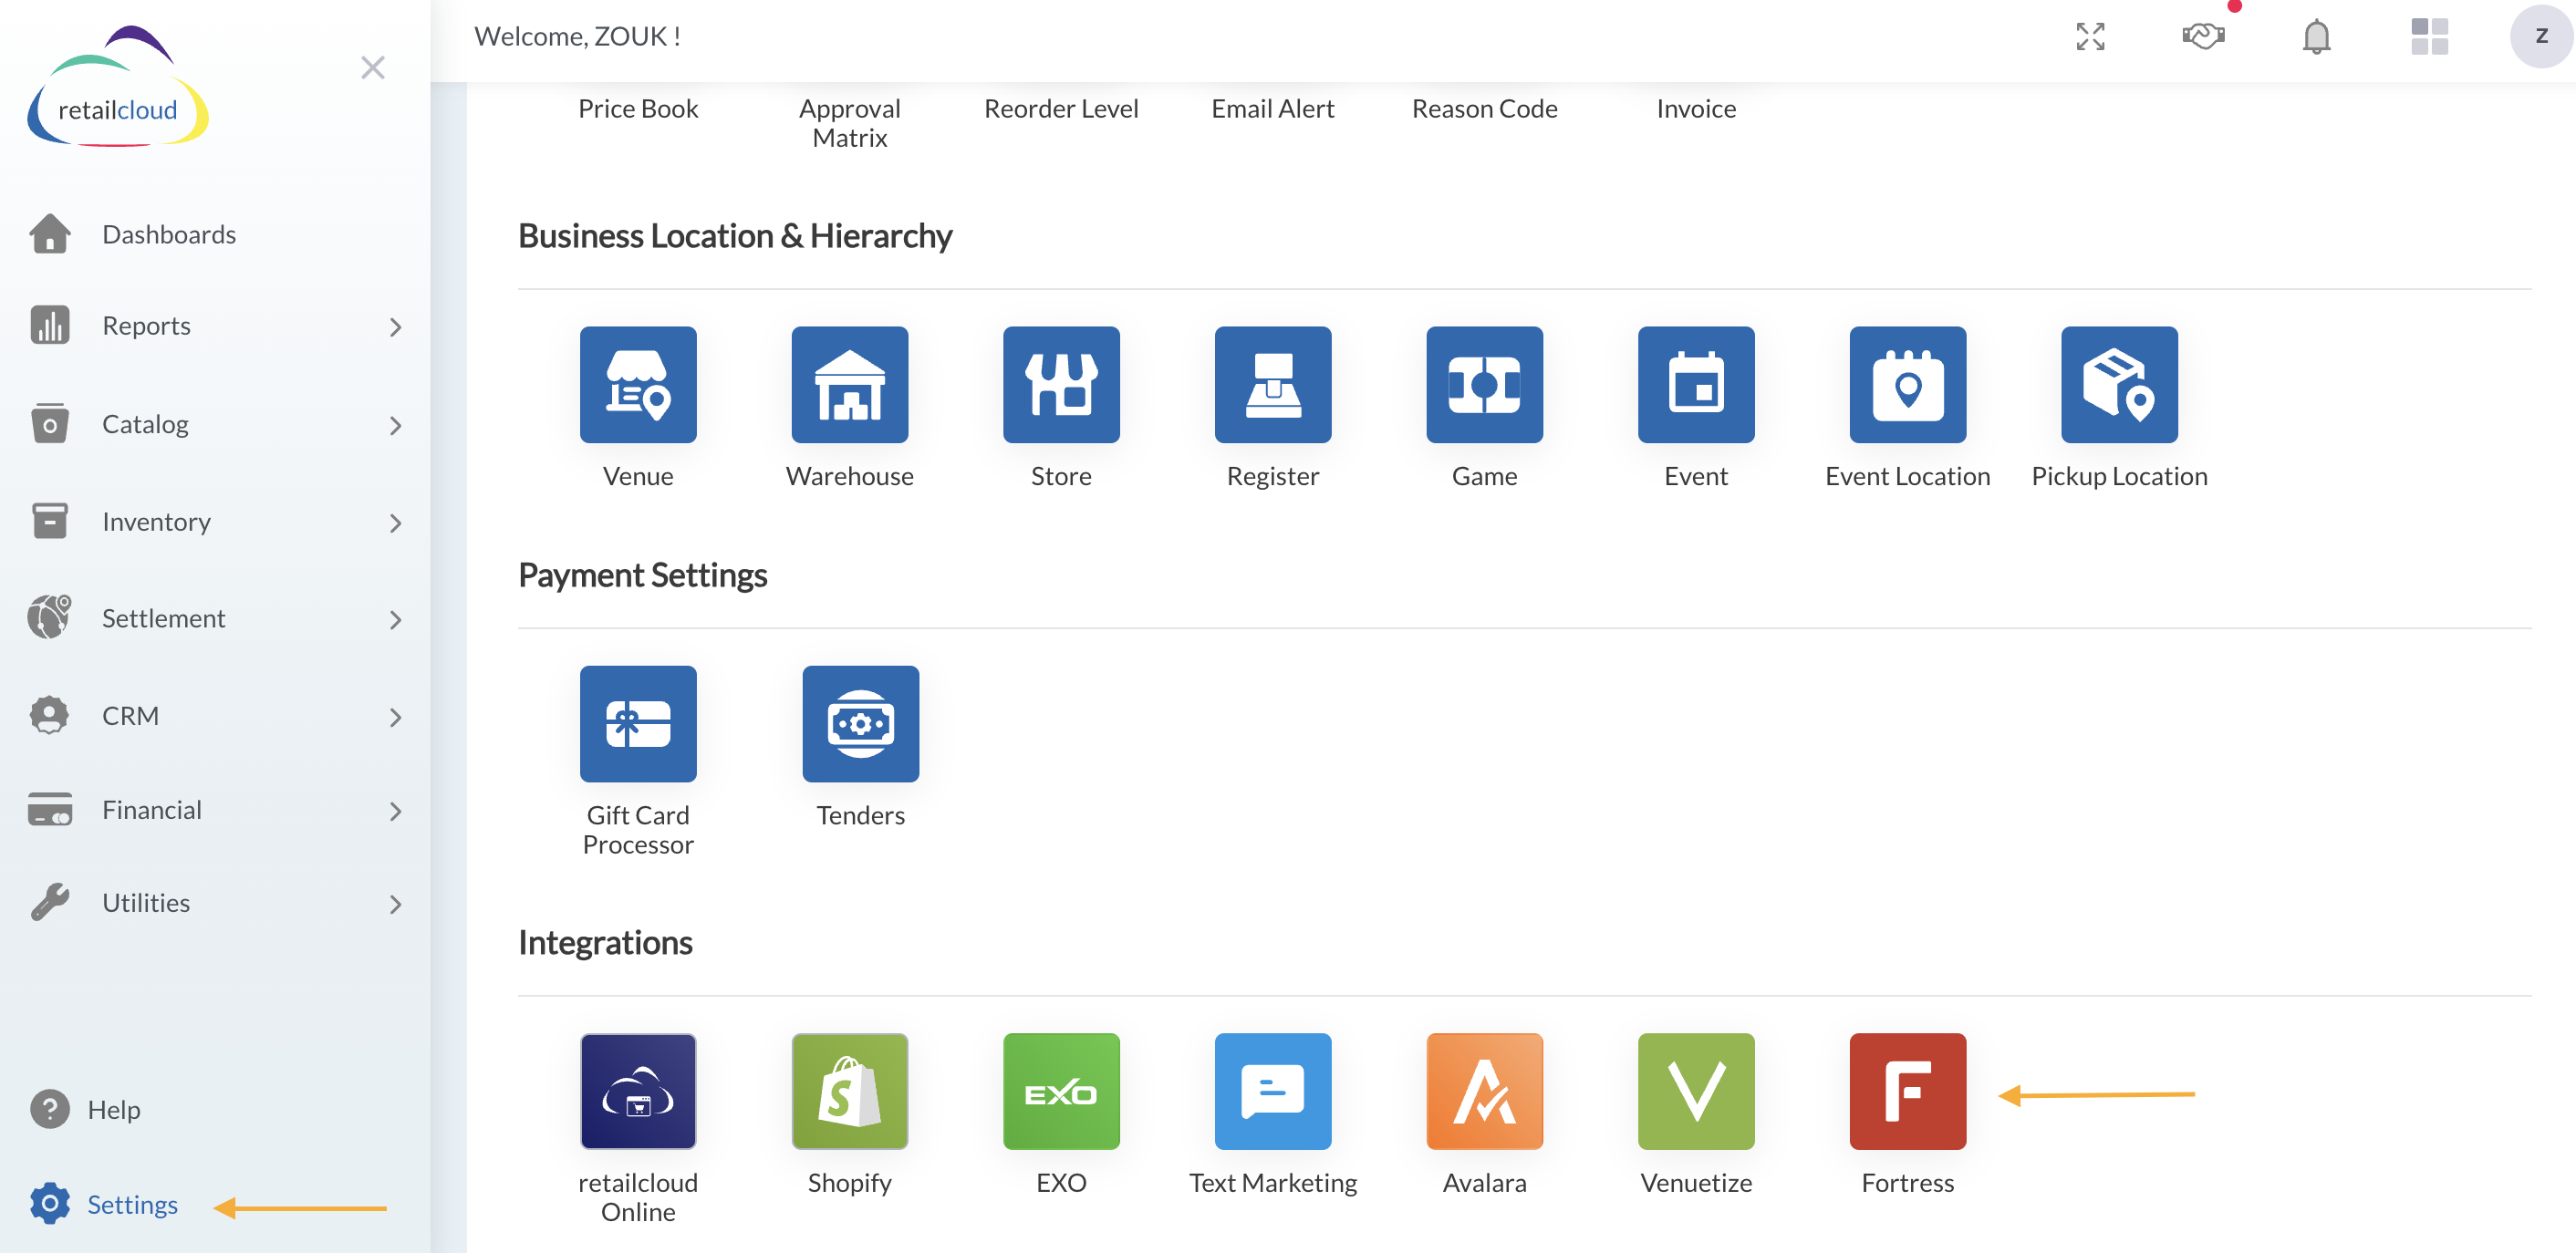Viewport: 2576px width, 1253px height.
Task: Open Email Alert
Action: pyautogui.click(x=1273, y=108)
